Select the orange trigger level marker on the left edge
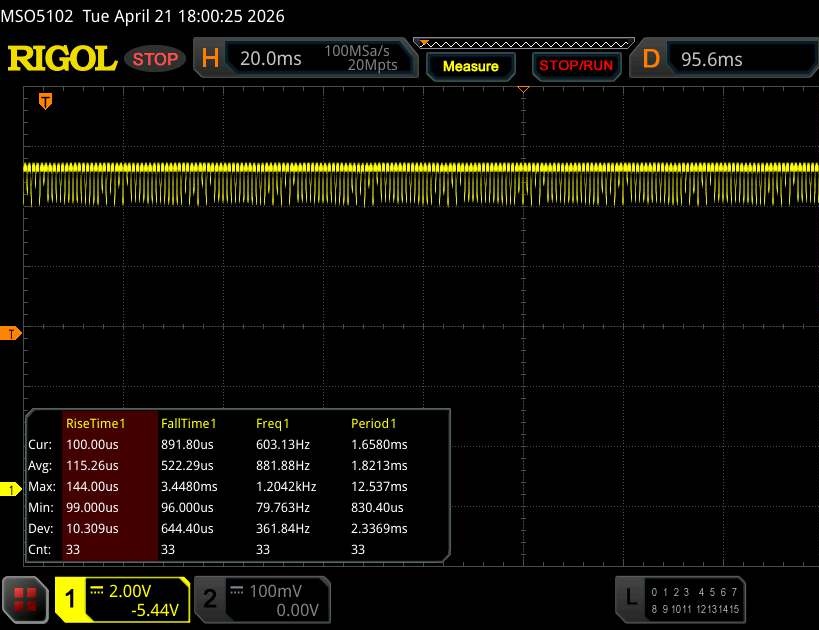Screen dimensions: 819x630 10,333
